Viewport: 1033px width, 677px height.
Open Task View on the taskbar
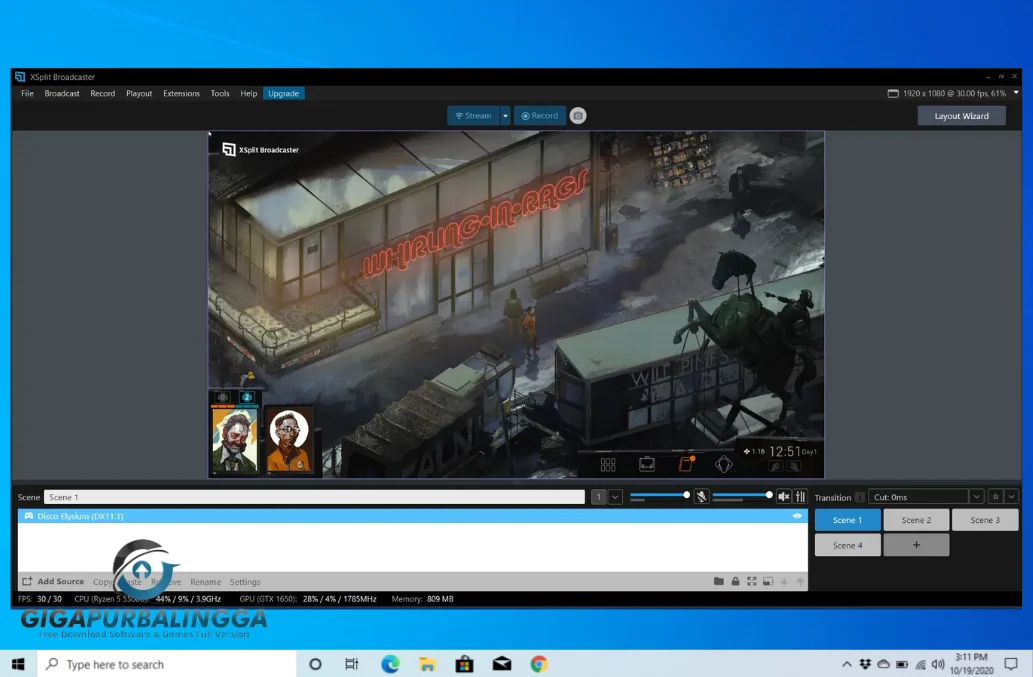[352, 664]
